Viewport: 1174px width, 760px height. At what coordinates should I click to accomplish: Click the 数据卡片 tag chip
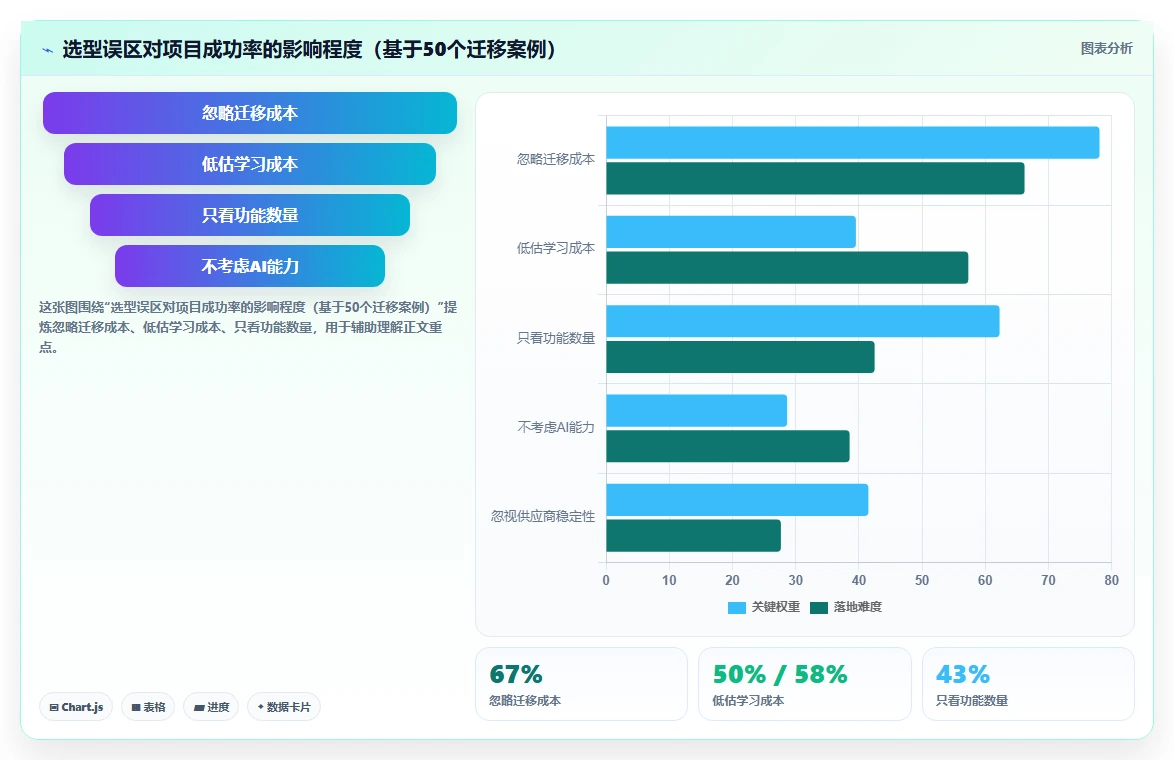[x=284, y=707]
